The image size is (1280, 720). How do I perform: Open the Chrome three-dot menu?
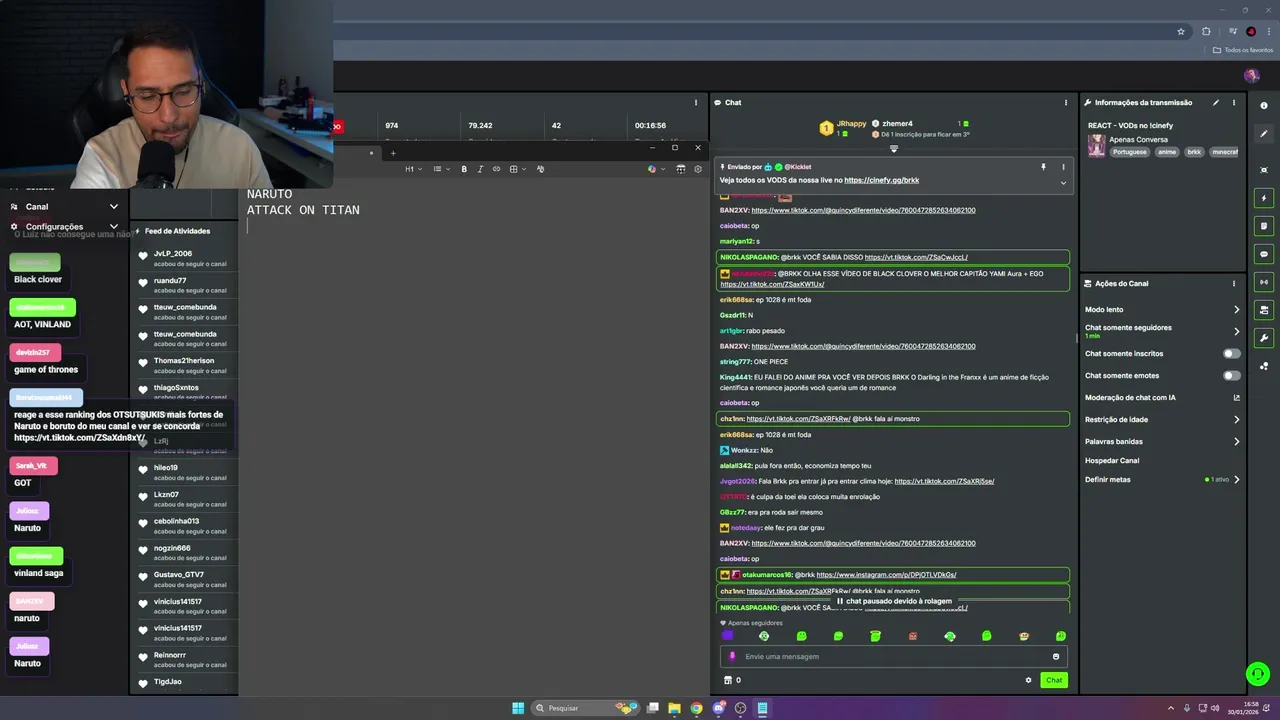tap(1268, 31)
